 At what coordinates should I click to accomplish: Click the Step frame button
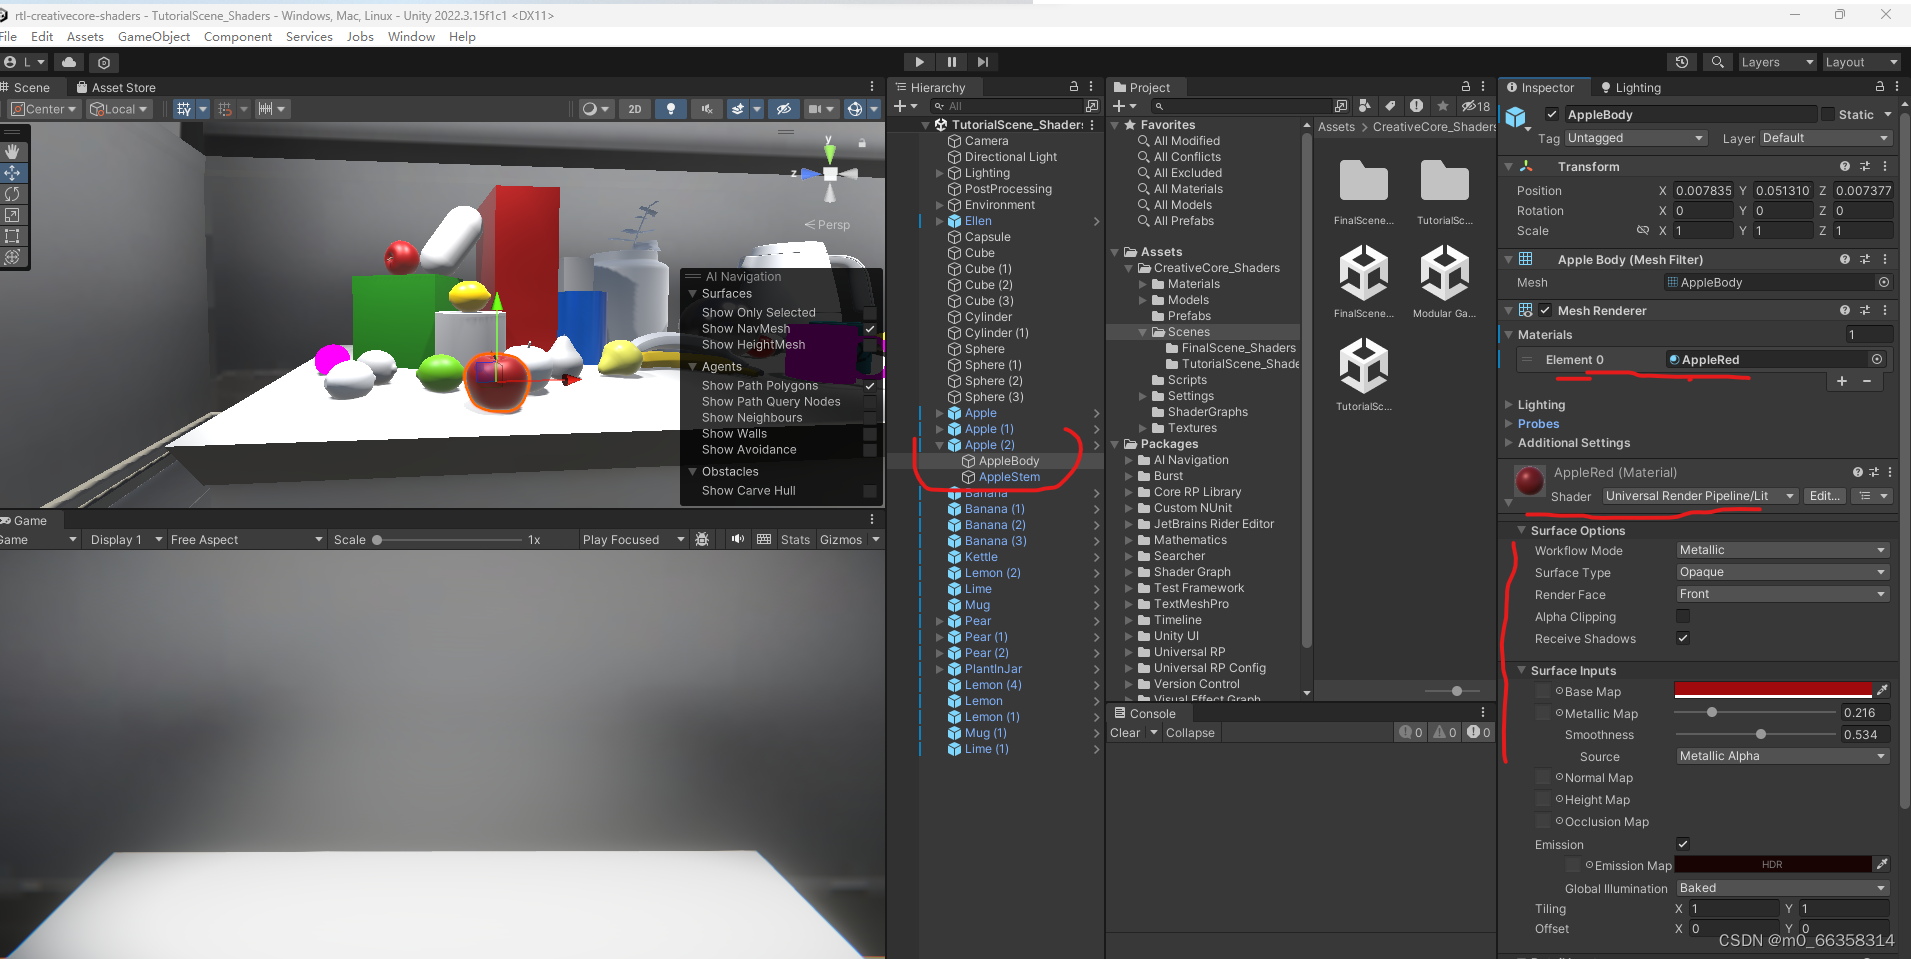(983, 61)
